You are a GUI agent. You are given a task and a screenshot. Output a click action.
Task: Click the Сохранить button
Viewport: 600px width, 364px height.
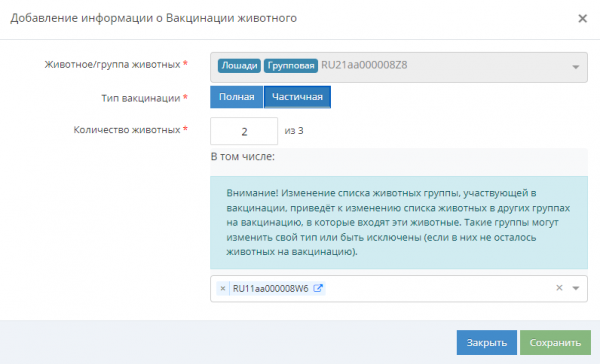[x=555, y=343]
